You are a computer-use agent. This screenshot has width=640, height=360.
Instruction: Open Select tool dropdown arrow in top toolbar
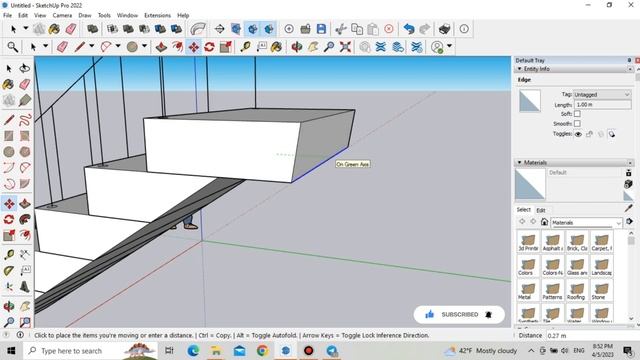pyautogui.click(x=25, y=29)
